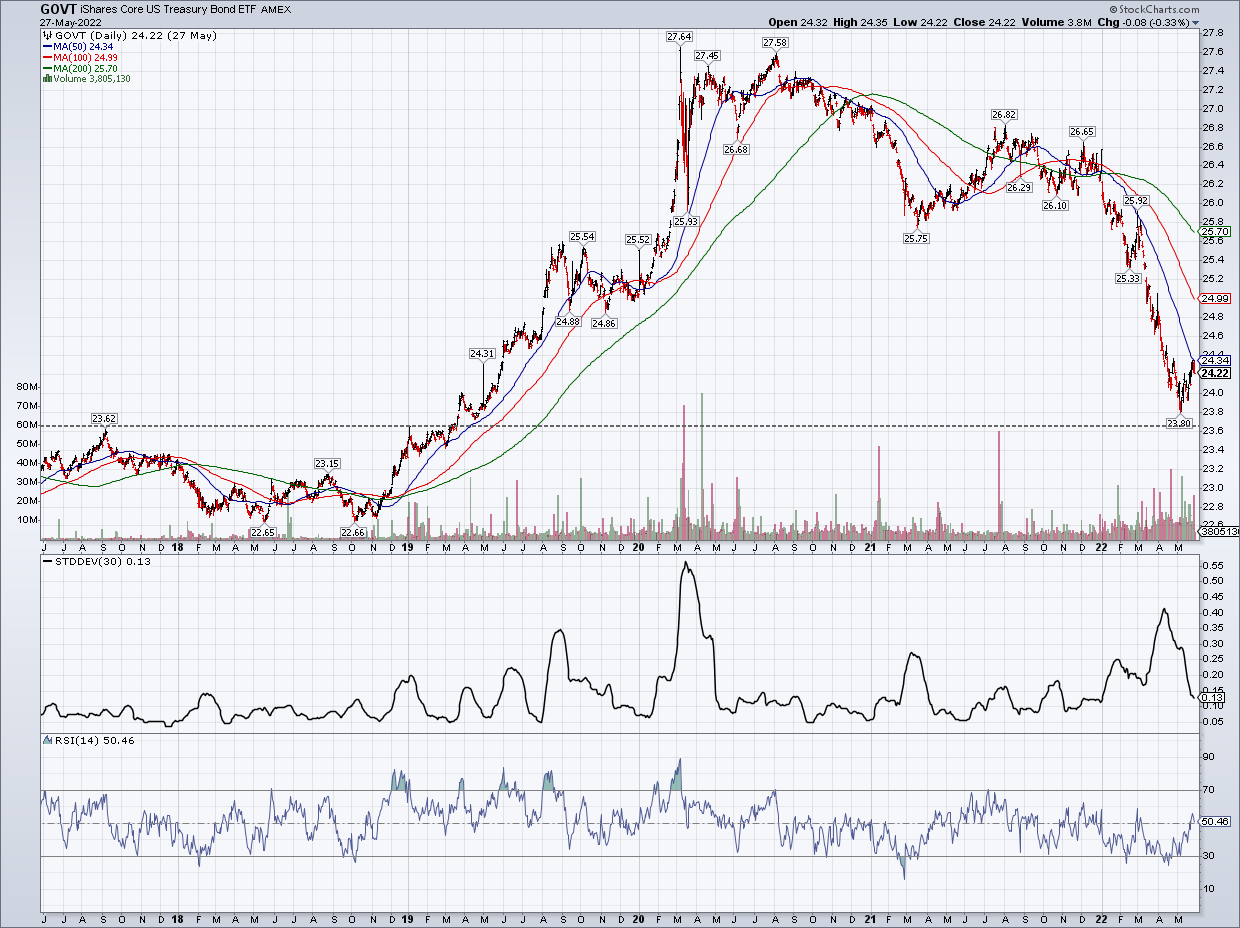Click the 27.58 price annotation
Screen dimensions: 1240x928
pos(775,43)
